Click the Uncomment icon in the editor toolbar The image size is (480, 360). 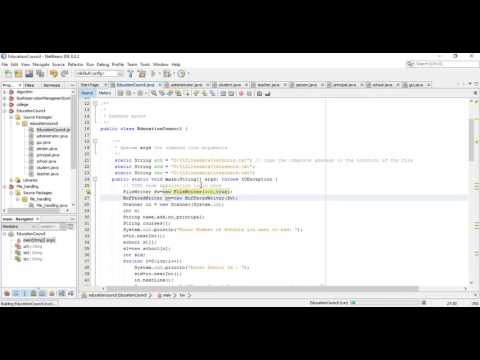[x=267, y=93]
